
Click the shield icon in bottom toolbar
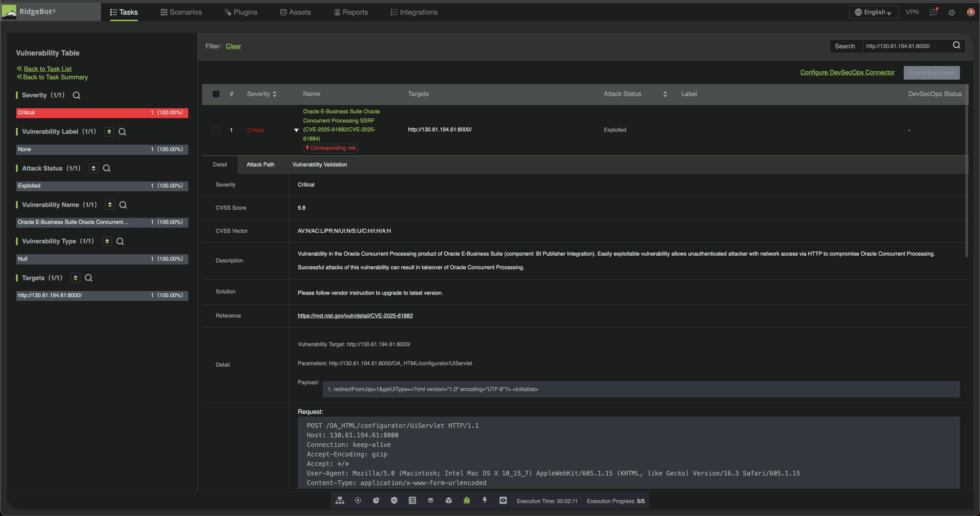coord(394,499)
